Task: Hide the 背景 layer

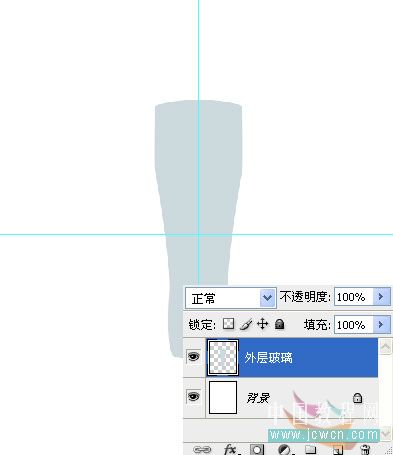Action: click(194, 396)
